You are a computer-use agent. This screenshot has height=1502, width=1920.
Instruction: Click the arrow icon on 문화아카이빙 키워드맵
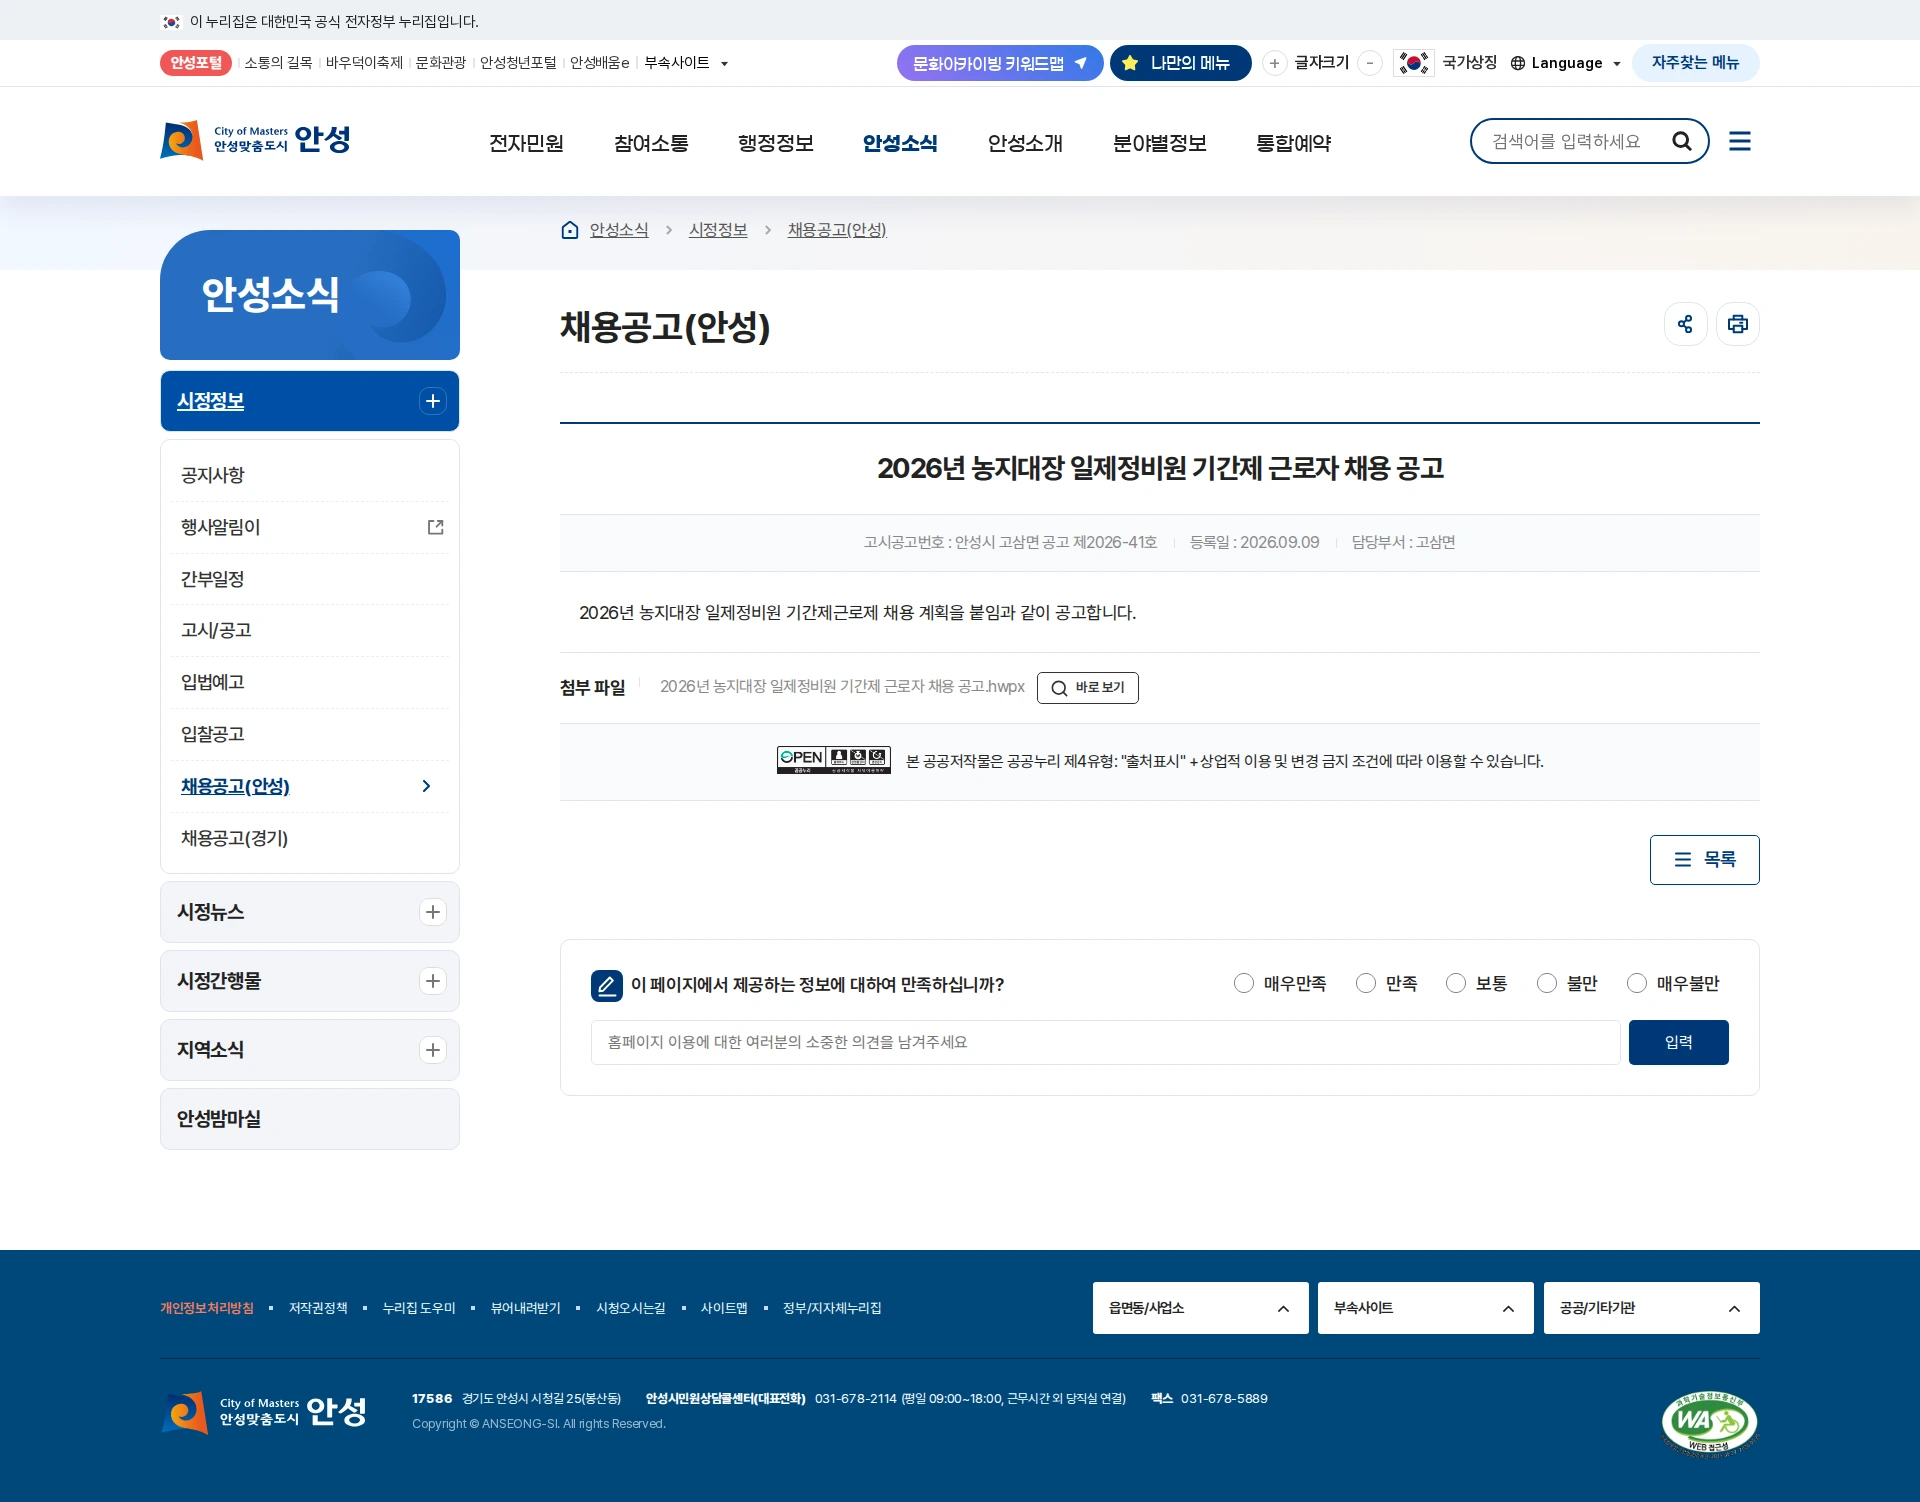pos(1081,63)
